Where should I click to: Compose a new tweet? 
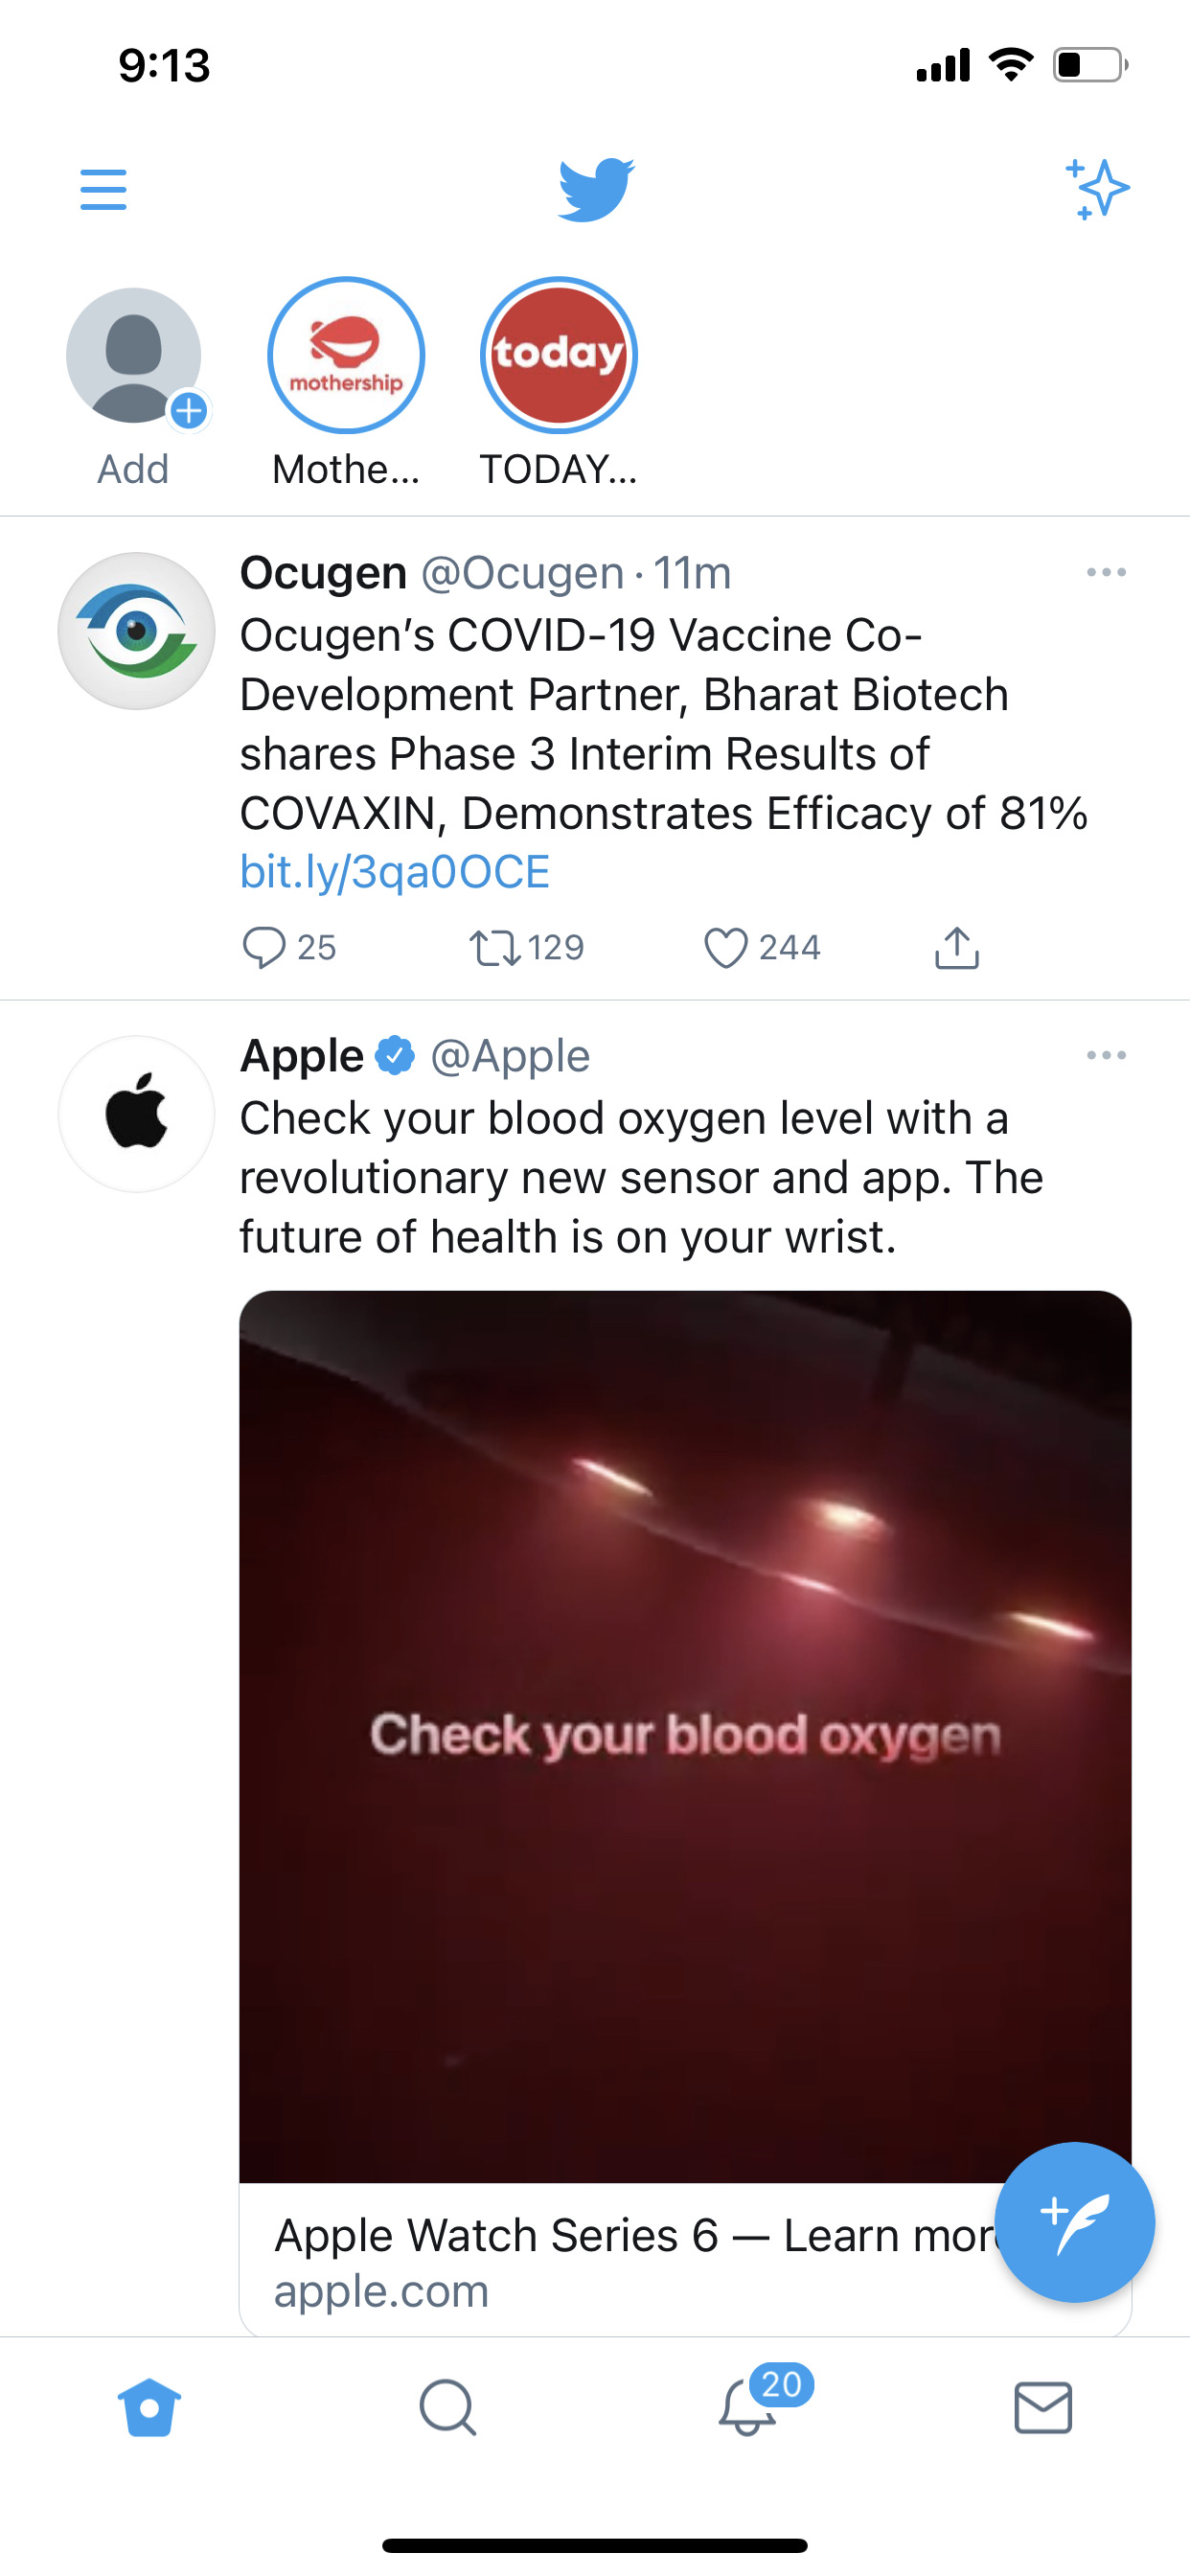click(x=1074, y=2221)
